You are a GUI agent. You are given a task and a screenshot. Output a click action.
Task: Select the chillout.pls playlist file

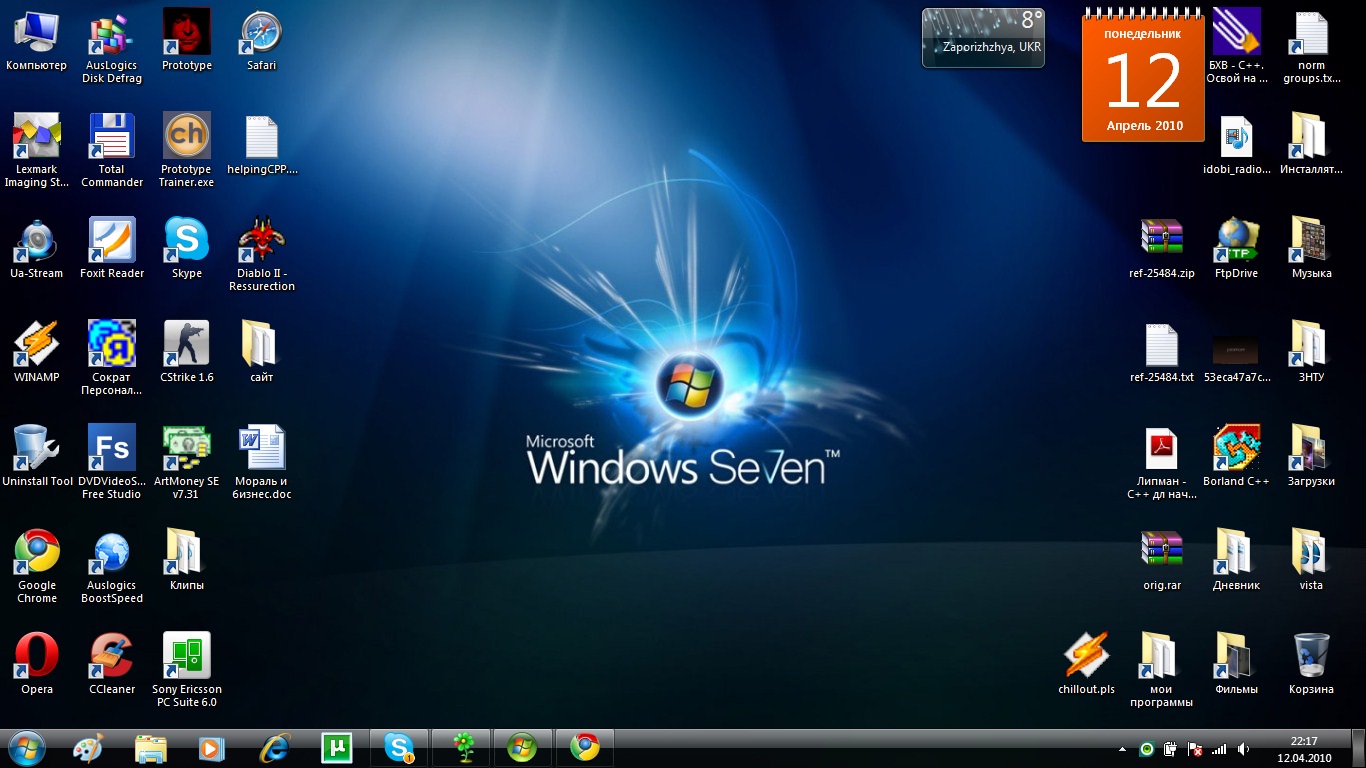tap(1086, 664)
